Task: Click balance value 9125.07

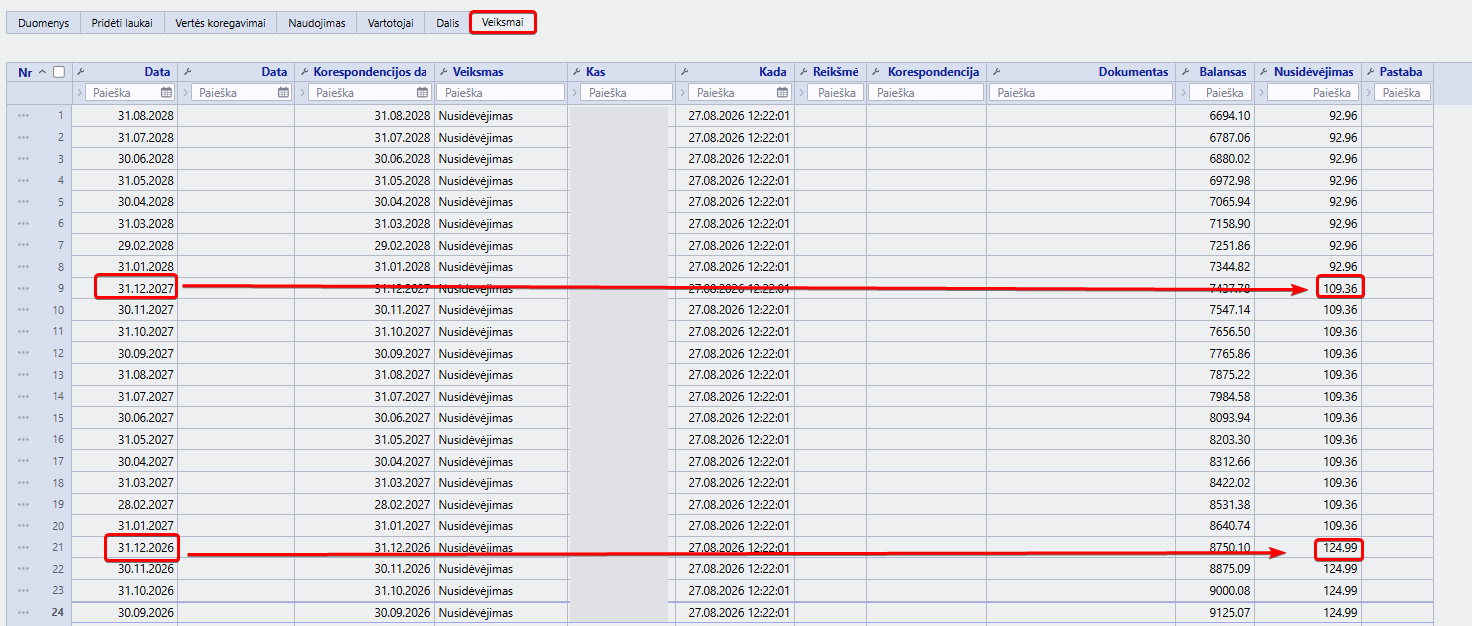Action: (x=1229, y=613)
